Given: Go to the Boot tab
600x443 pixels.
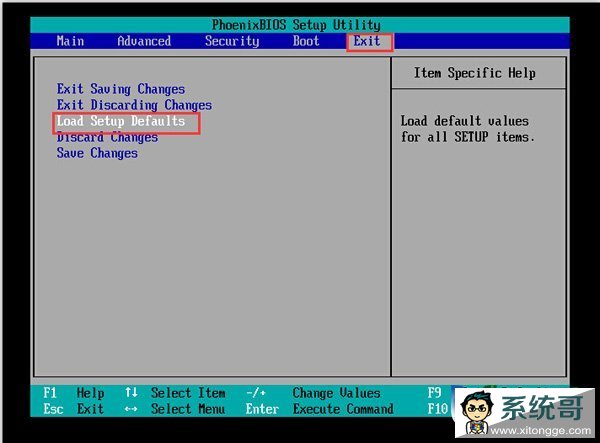Looking at the screenshot, I should pos(306,41).
